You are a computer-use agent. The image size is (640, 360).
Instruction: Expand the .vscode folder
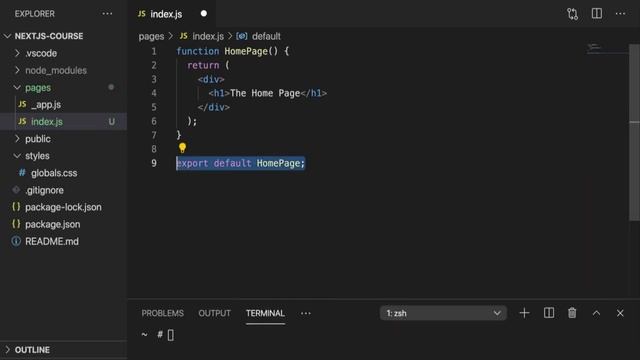17,53
